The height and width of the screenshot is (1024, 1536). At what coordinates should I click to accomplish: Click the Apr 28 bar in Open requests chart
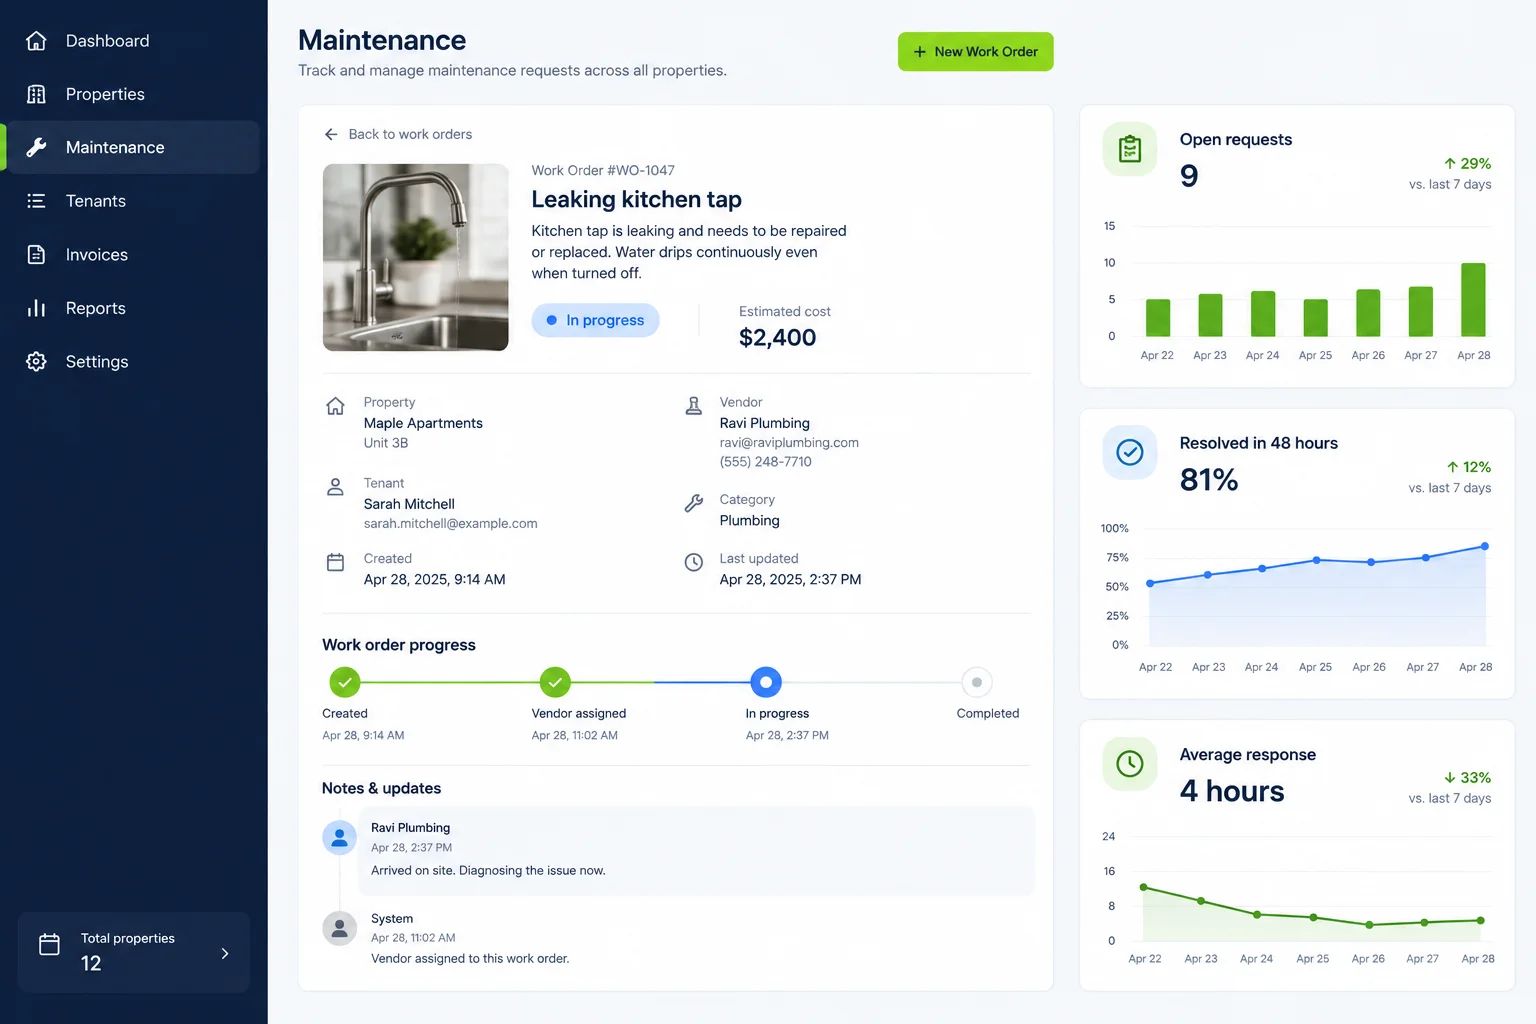pos(1473,300)
